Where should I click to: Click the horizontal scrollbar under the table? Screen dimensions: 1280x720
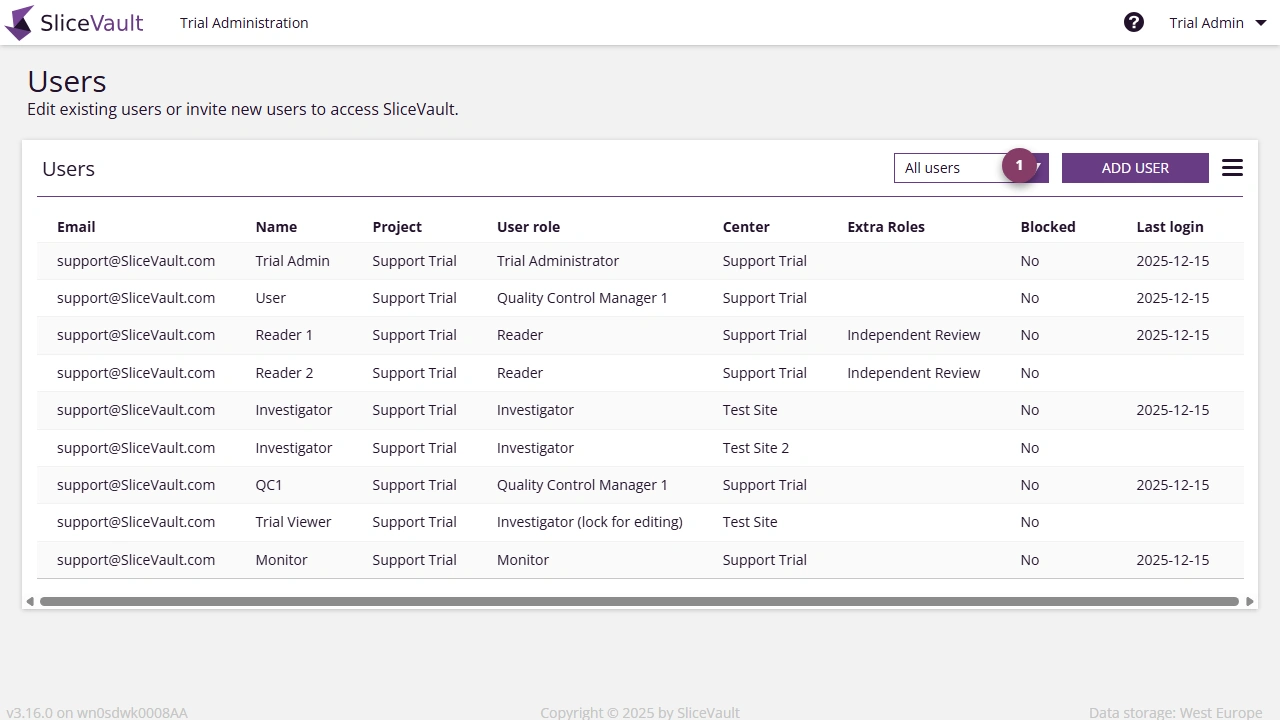pos(640,600)
